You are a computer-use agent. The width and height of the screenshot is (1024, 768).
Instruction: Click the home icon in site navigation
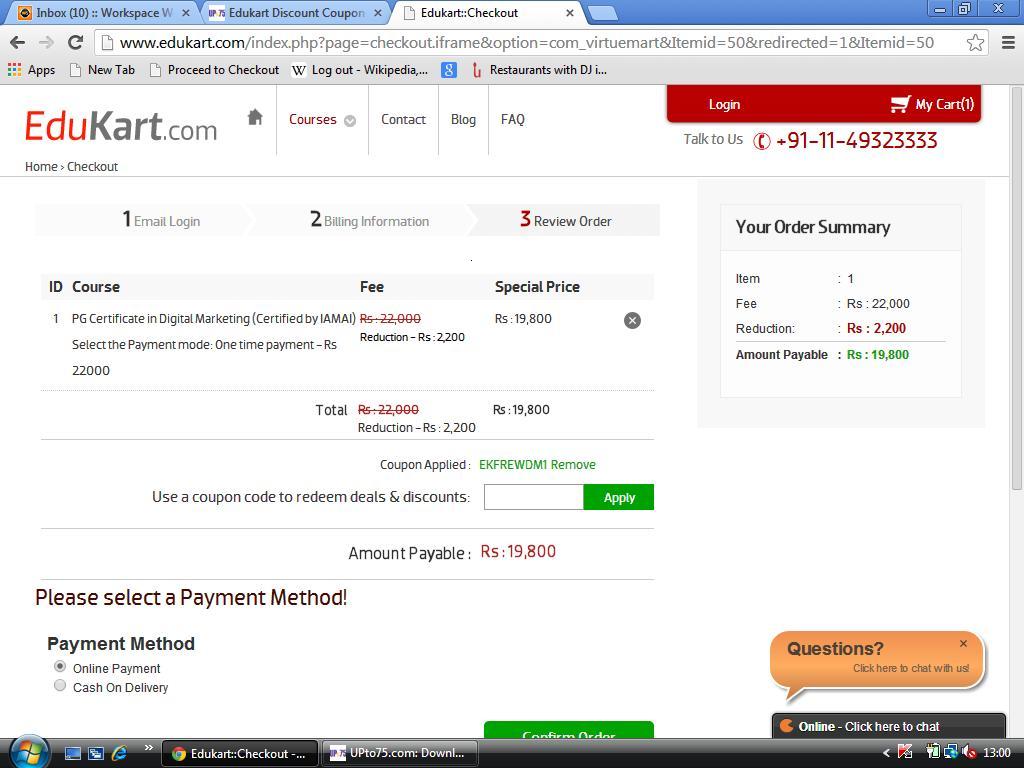coord(255,118)
